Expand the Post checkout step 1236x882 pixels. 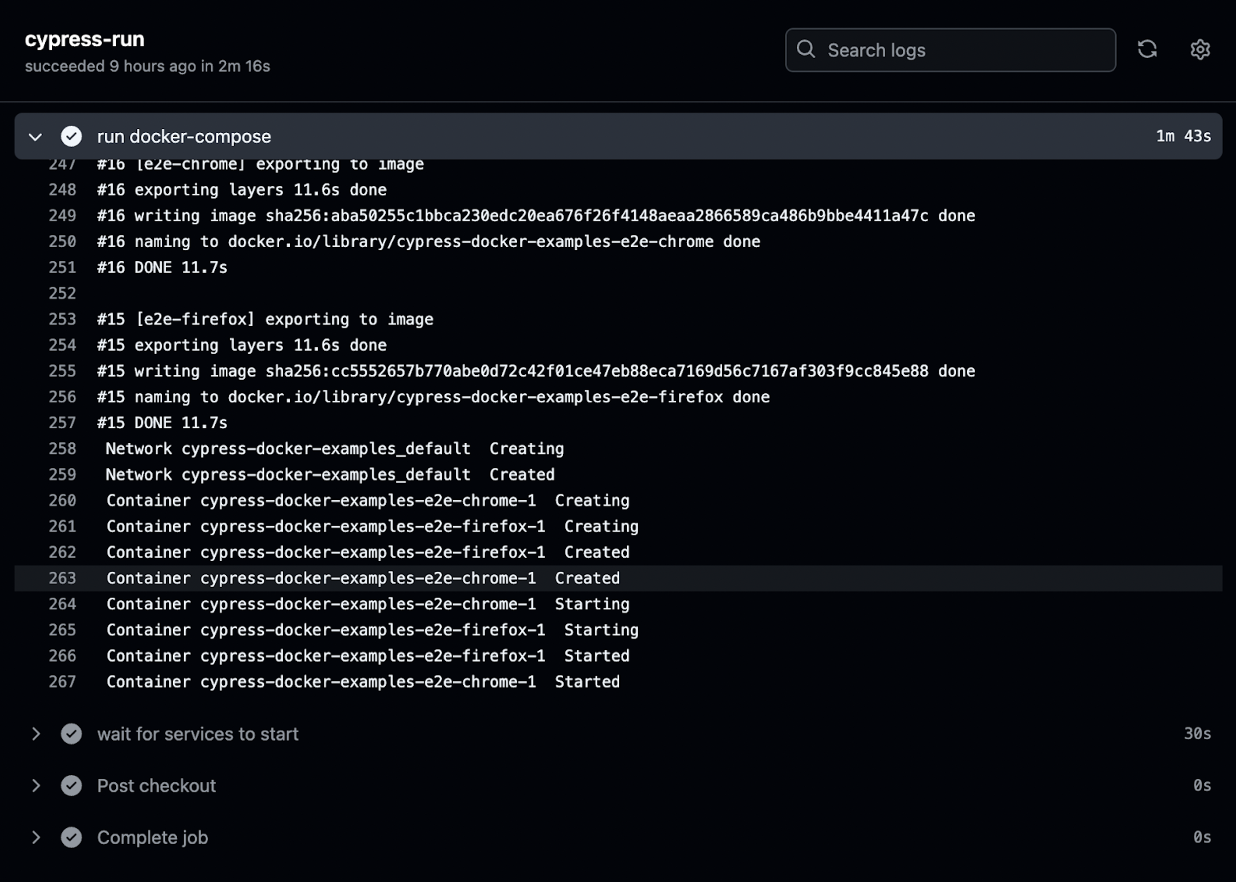click(36, 786)
